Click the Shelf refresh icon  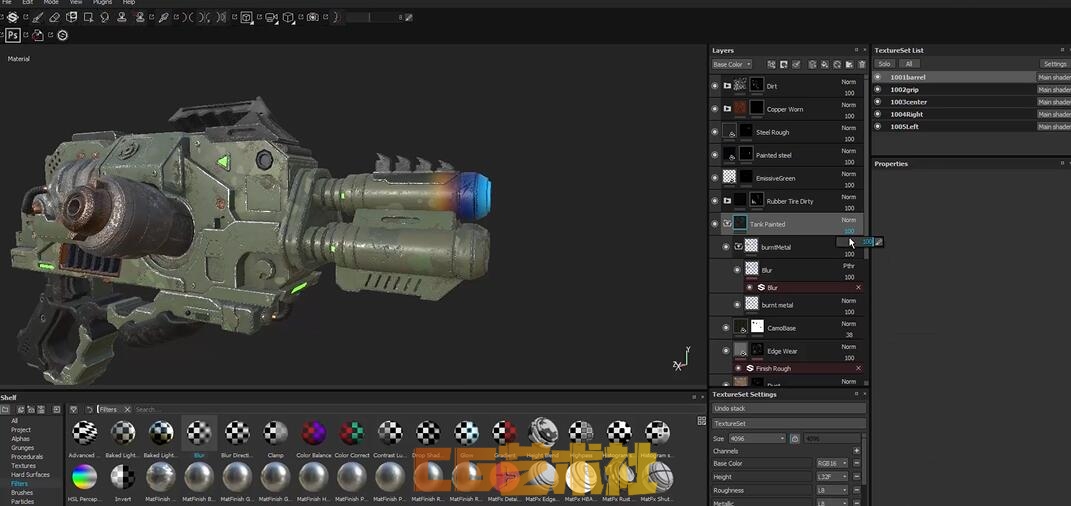click(89, 410)
